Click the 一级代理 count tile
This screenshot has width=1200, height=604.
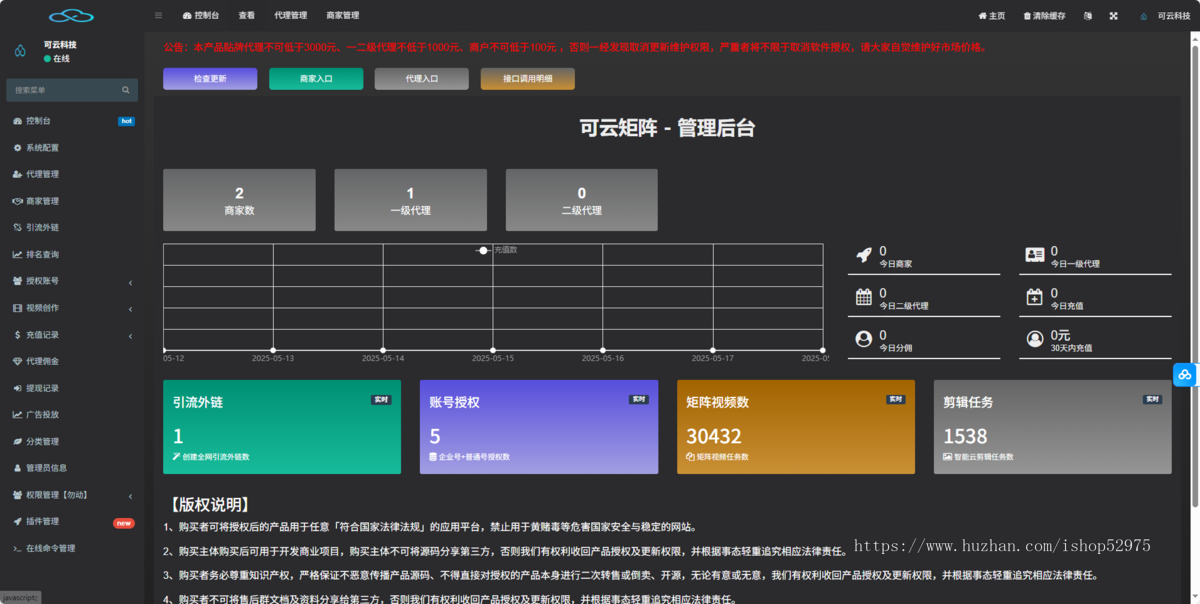click(x=410, y=200)
